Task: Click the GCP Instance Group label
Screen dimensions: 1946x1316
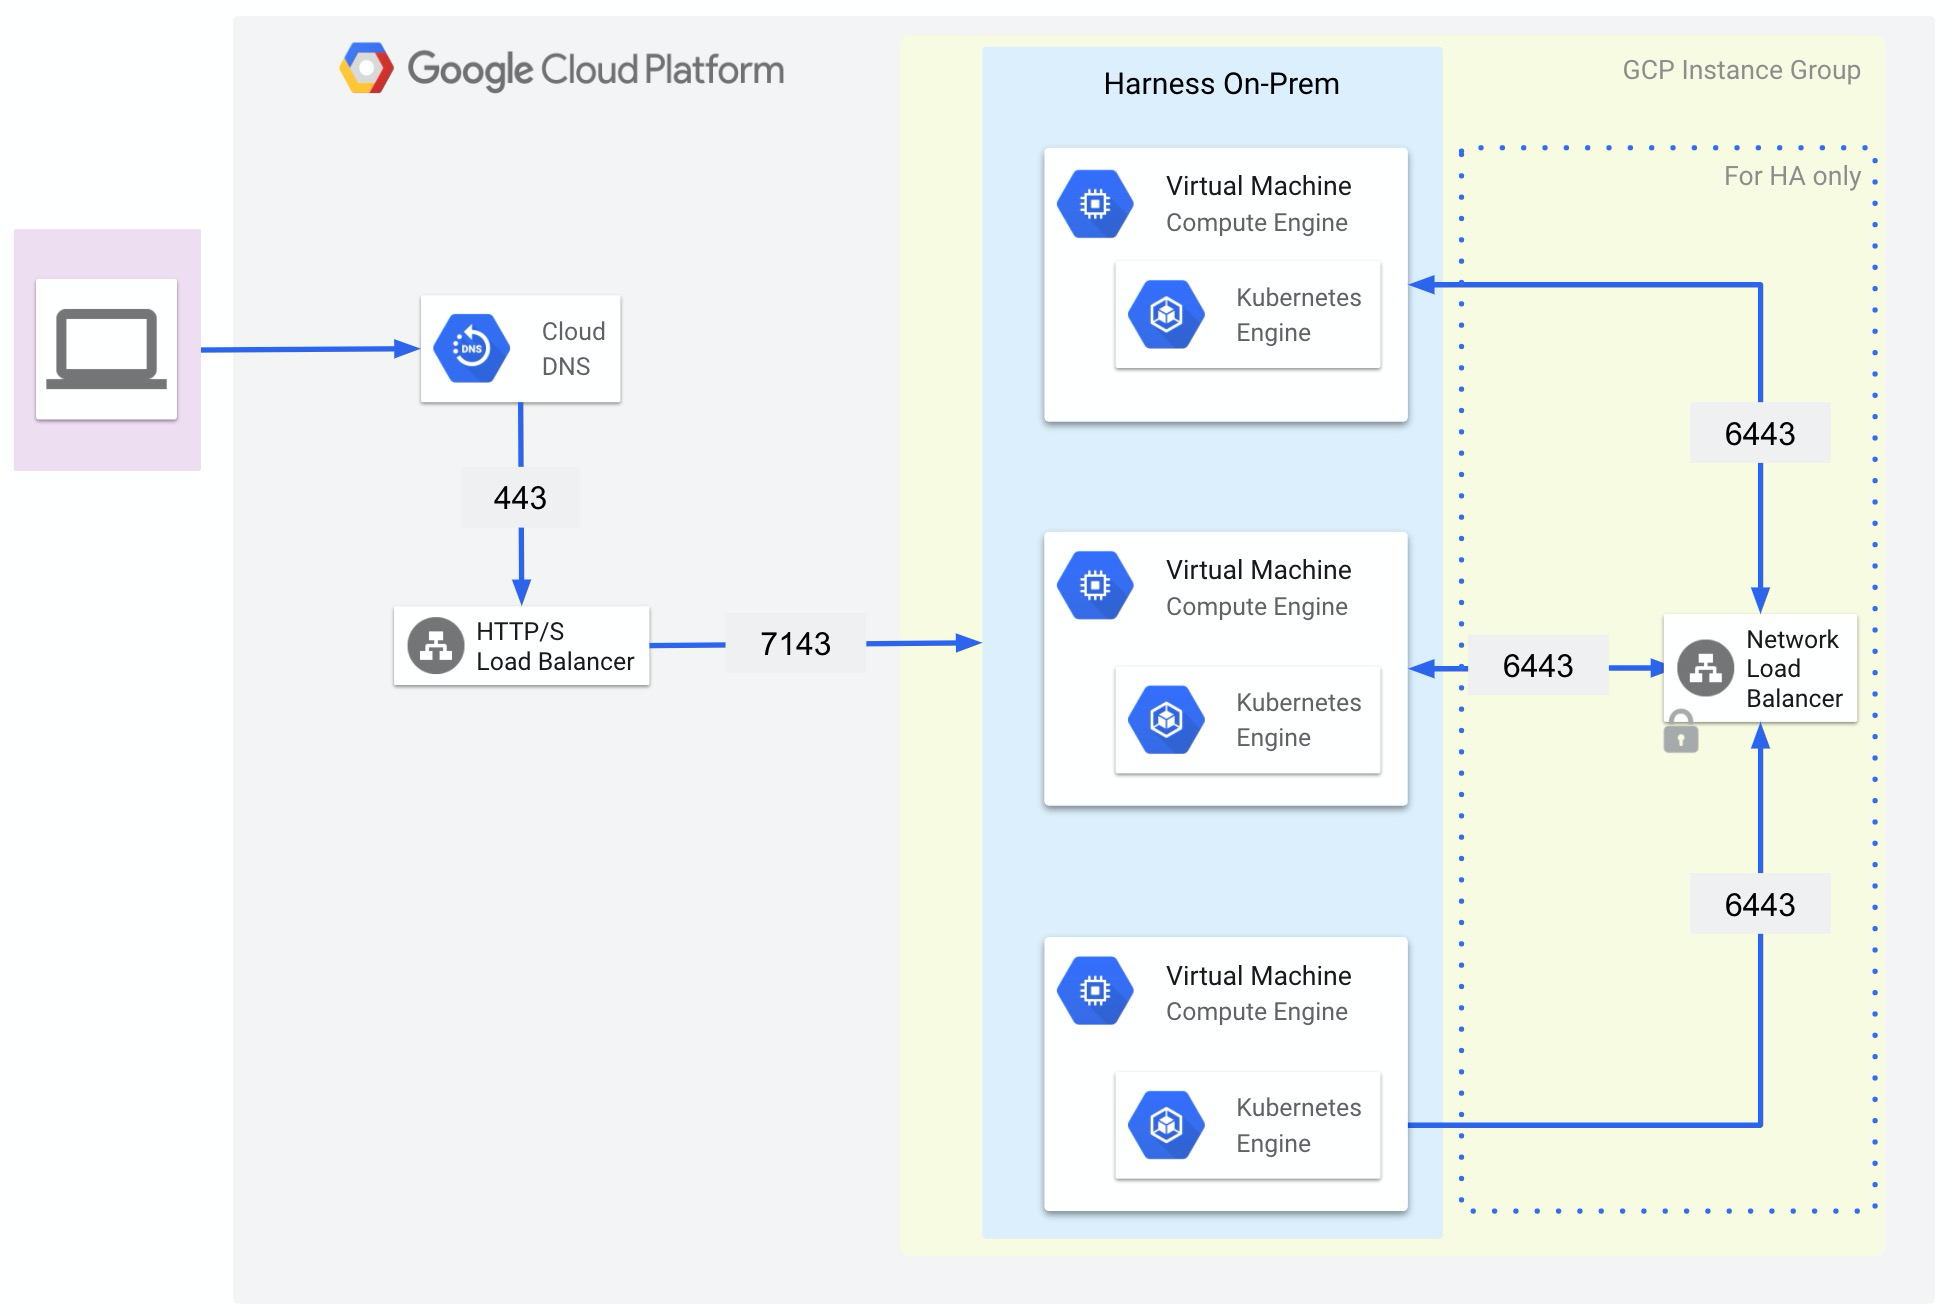Action: pos(1741,70)
